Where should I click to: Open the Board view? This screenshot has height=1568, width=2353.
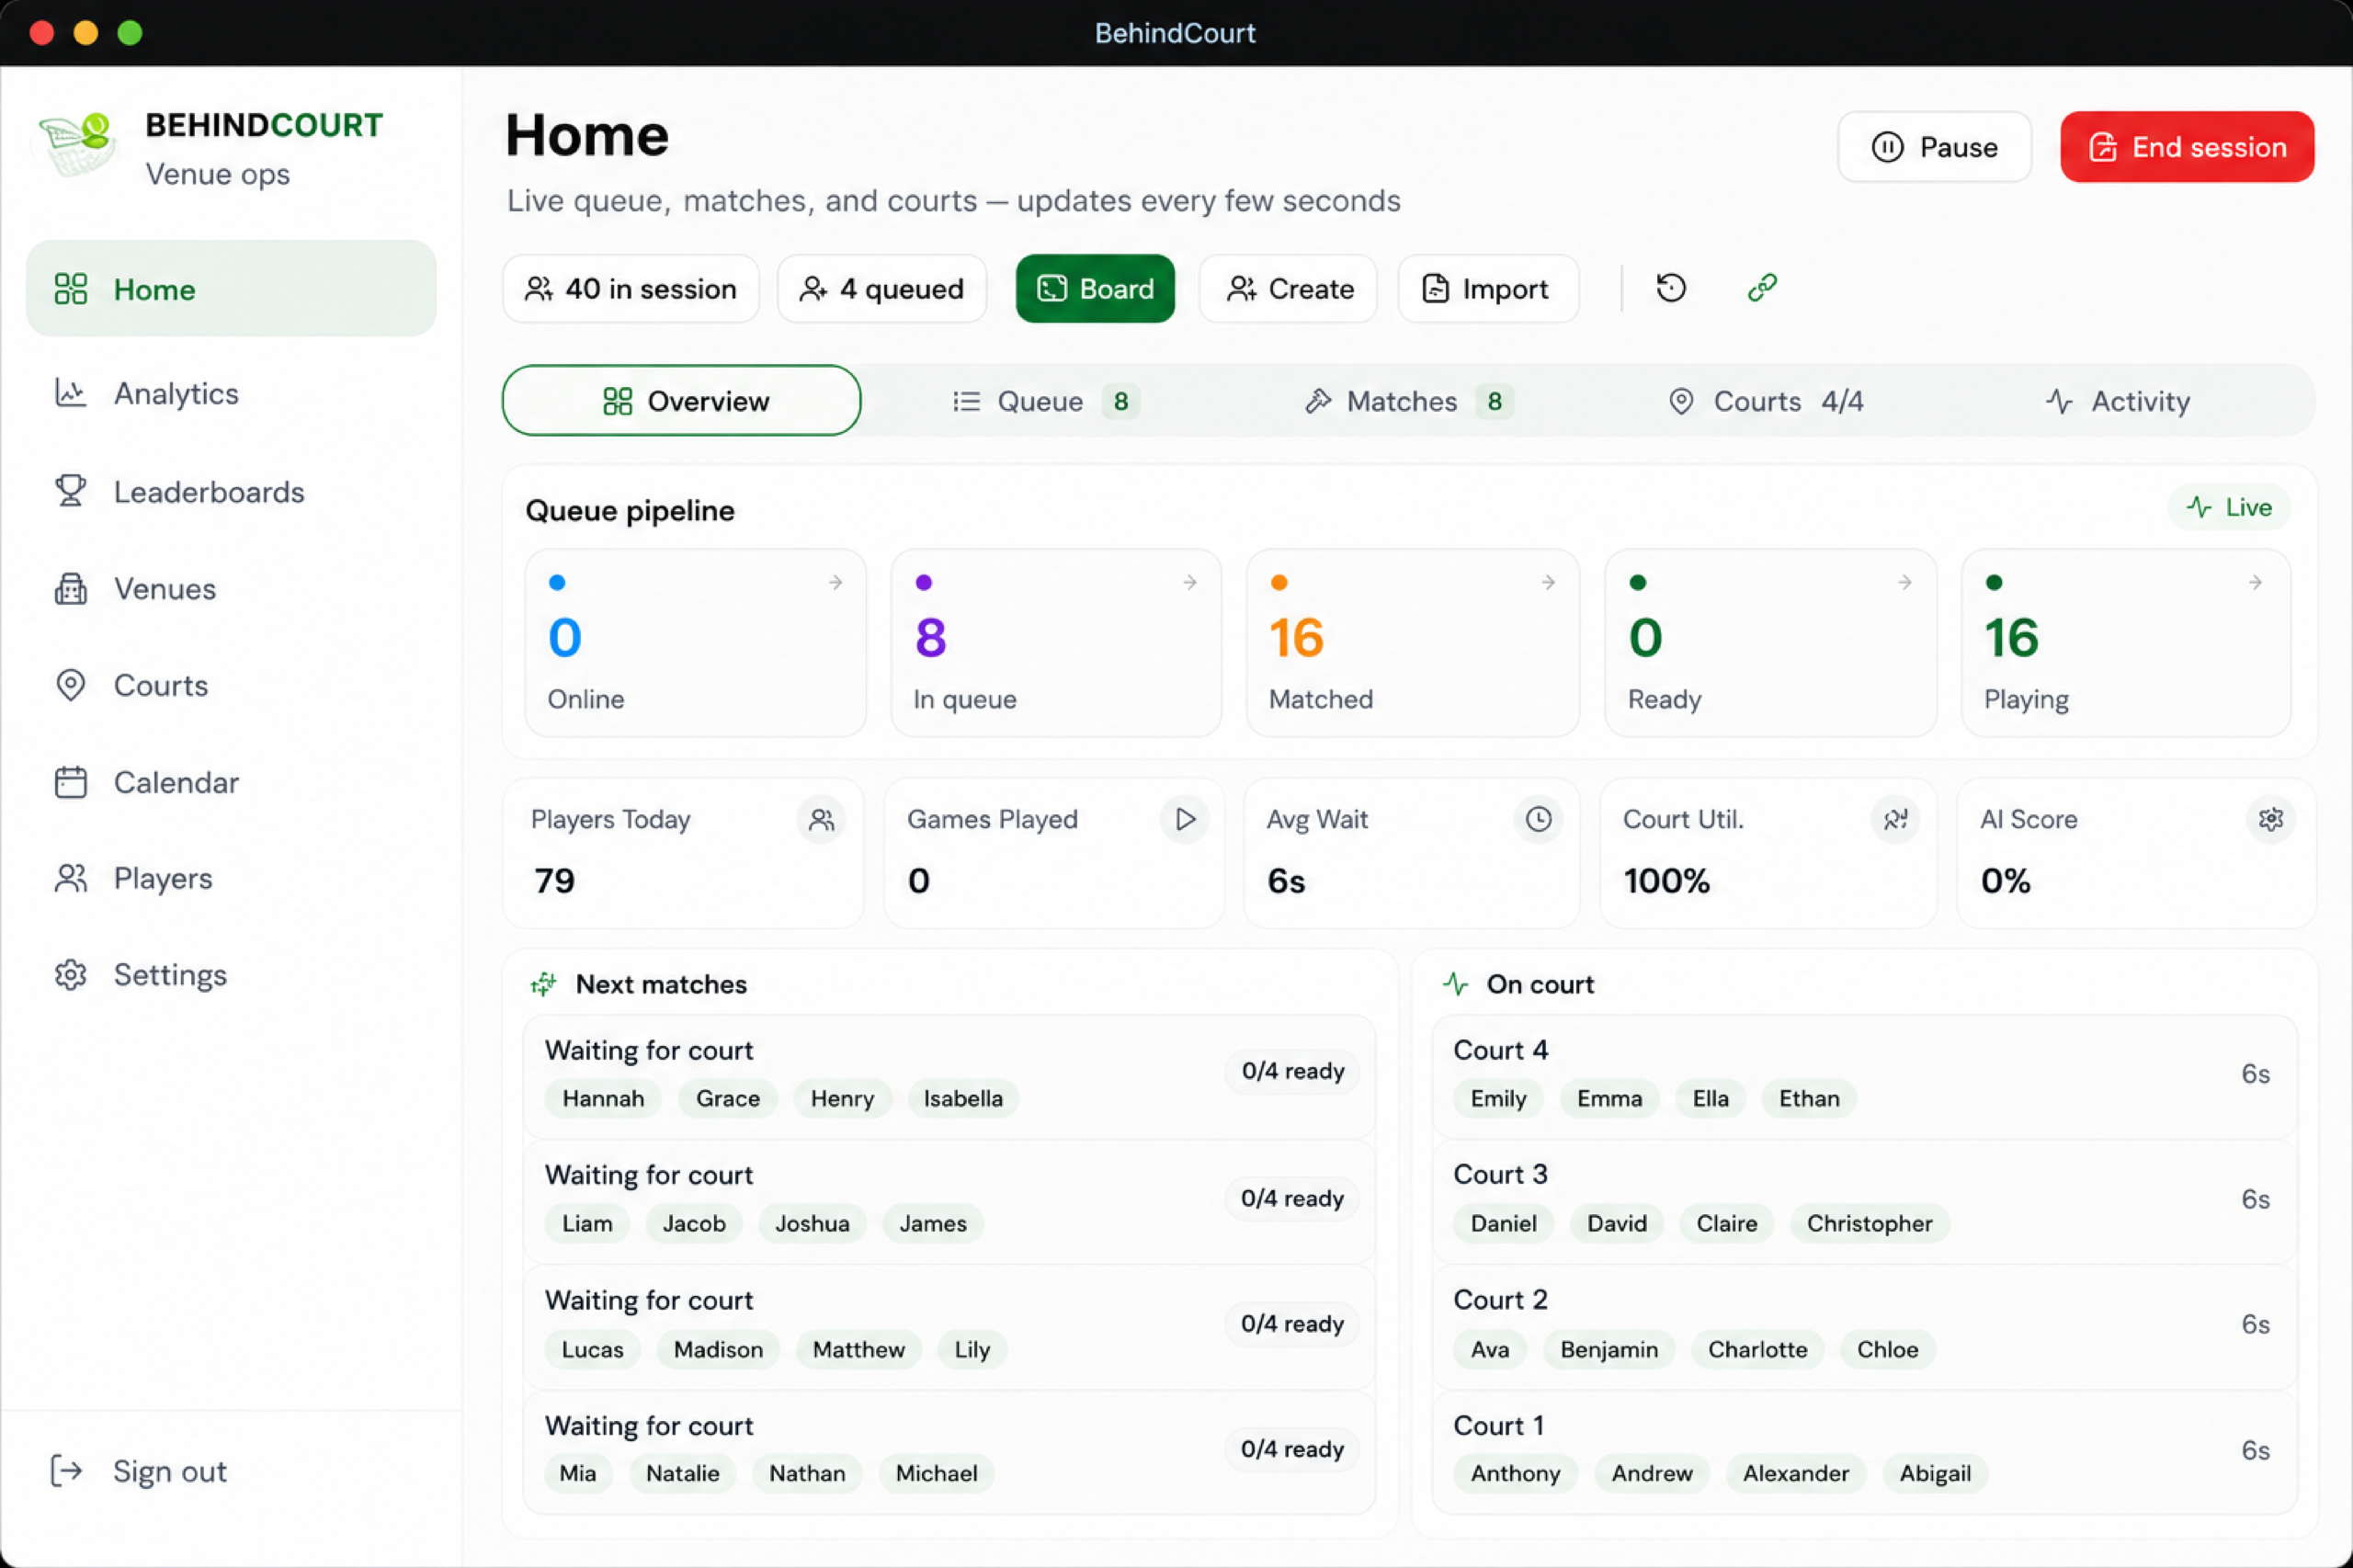coord(1095,289)
